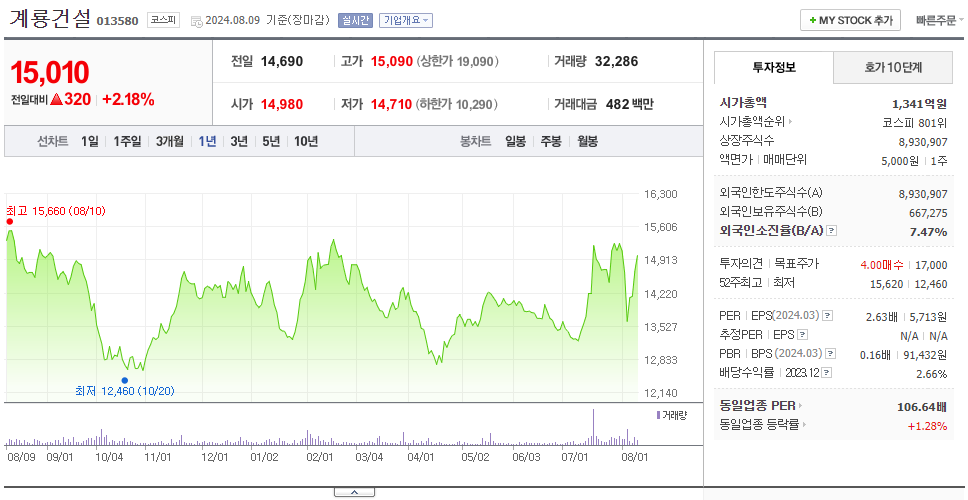Click the 시가총액 value 1,341억원
This screenshot has height=500, width=968.
point(920,104)
